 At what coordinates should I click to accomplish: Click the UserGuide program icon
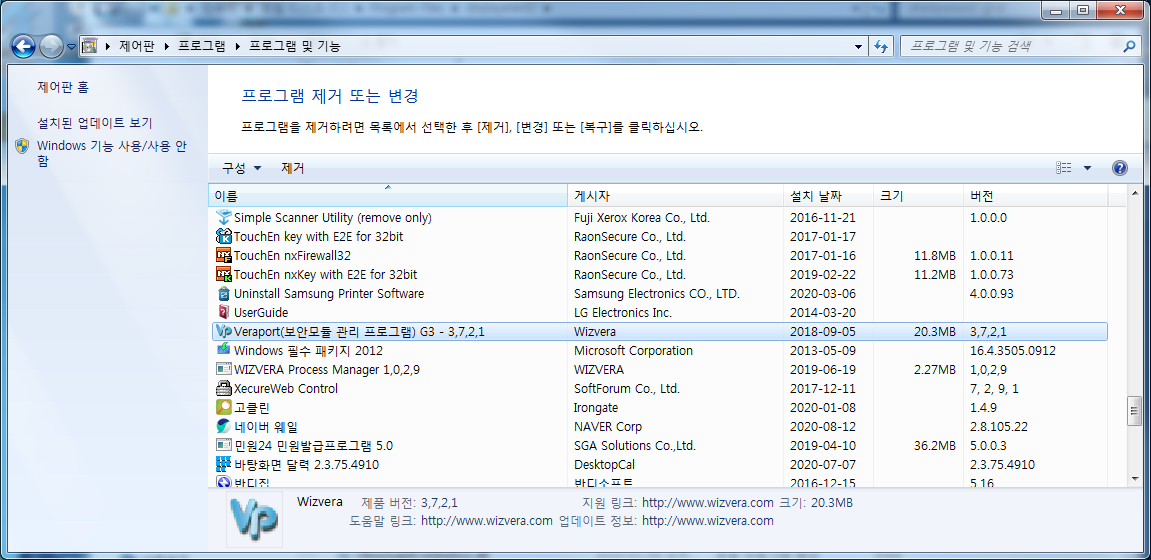click(224, 313)
